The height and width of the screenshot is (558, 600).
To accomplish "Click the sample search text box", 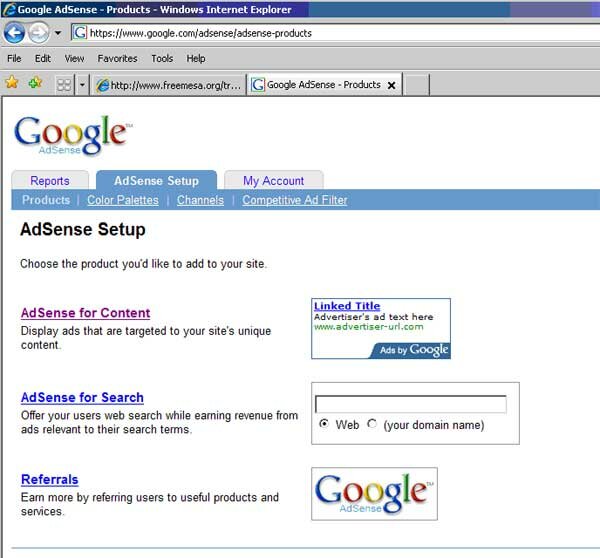I will click(411, 404).
